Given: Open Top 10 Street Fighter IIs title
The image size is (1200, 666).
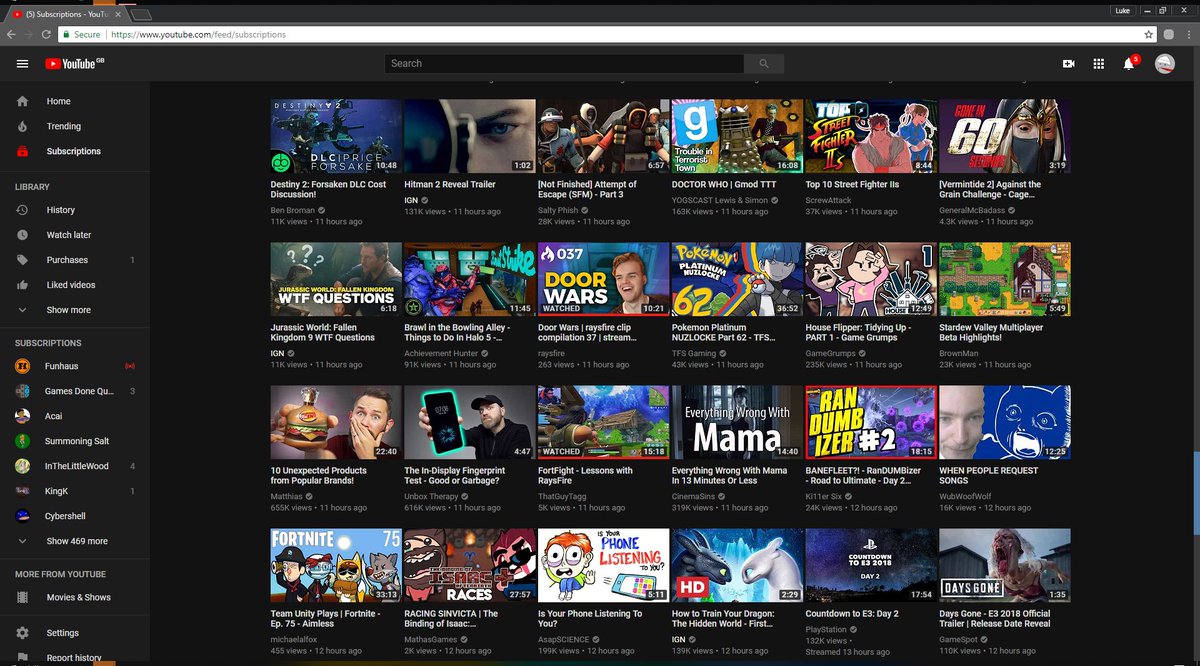Looking at the screenshot, I should 852,184.
